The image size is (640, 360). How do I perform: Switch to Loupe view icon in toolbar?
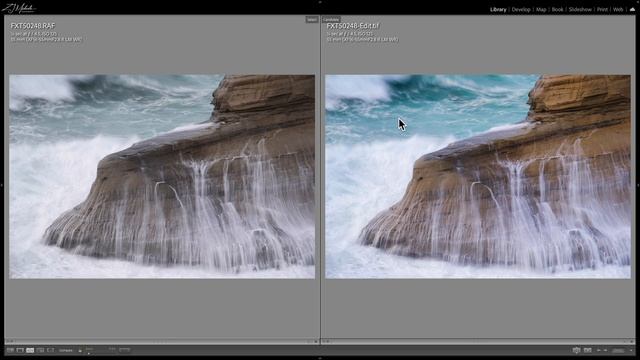[x=20, y=350]
